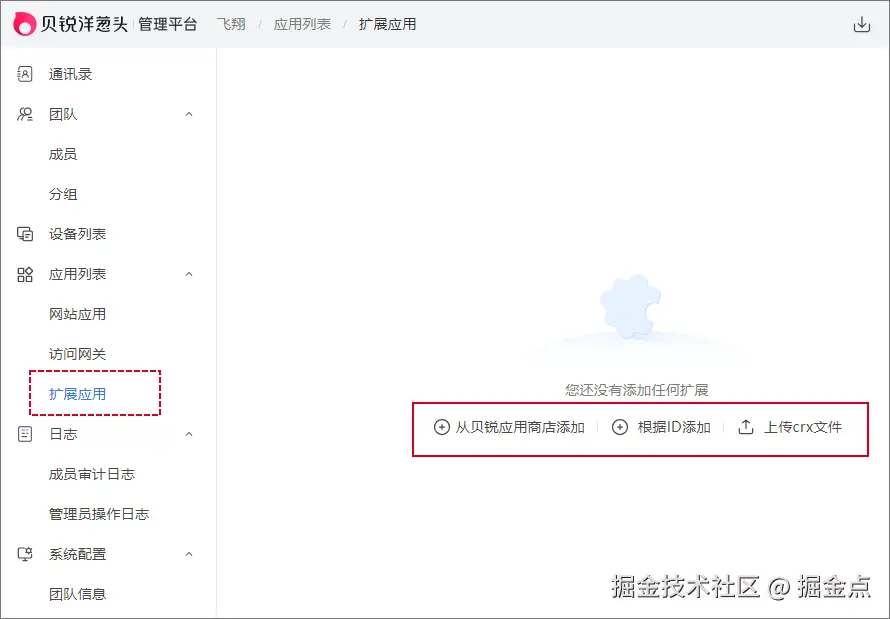Collapse the 应用列表 sidebar section
890x619 pixels.
coord(189,274)
